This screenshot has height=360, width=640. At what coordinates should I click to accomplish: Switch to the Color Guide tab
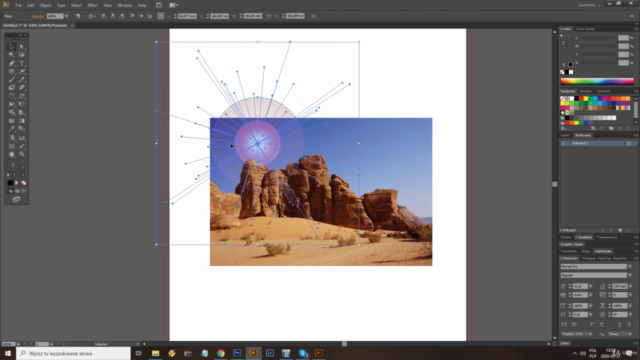pos(585,29)
